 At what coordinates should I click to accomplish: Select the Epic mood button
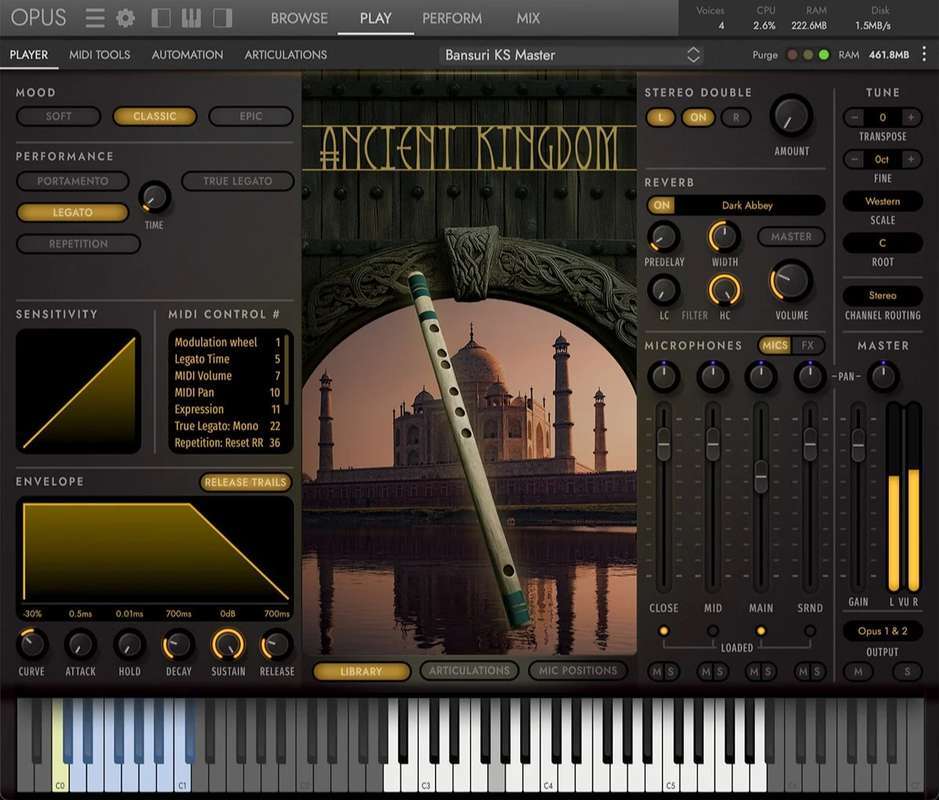(250, 116)
